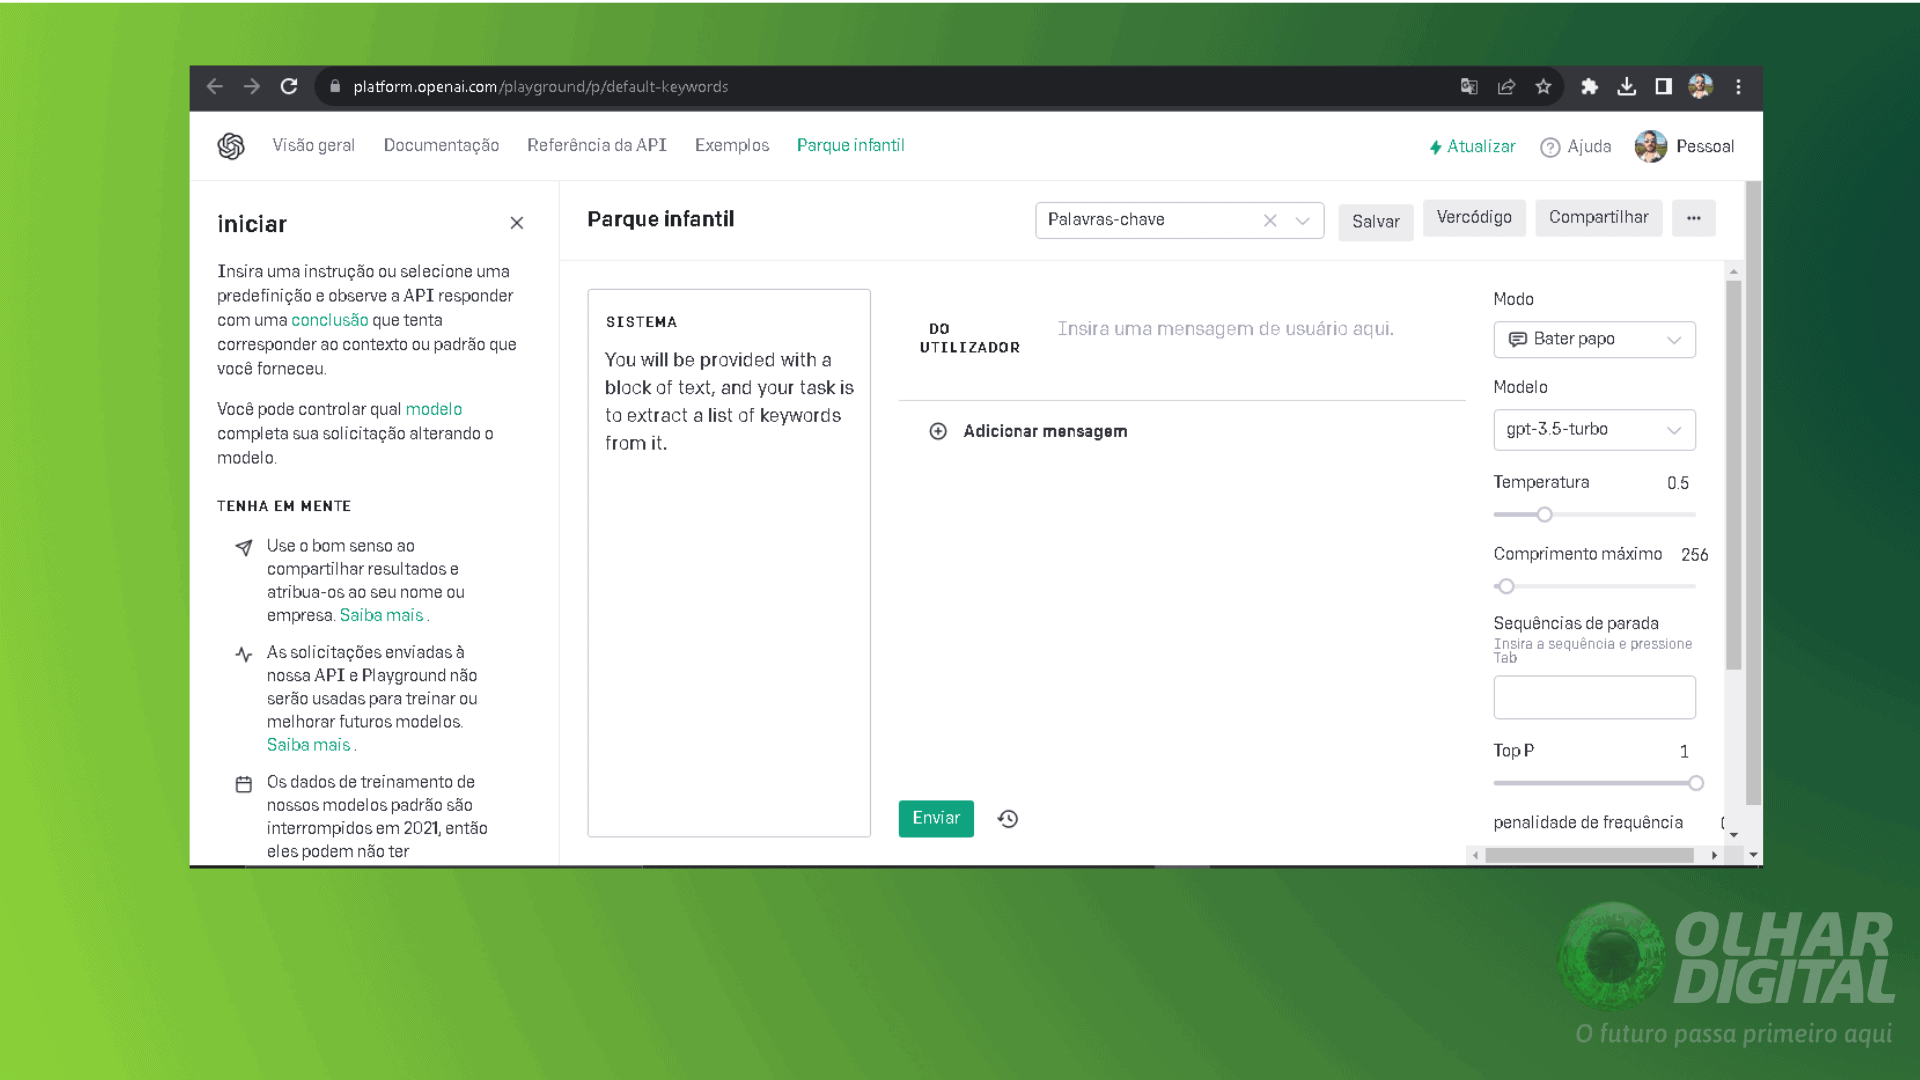Open Saiba mais about API training data
Viewport: 1920px width, 1080px height.
pos(309,745)
